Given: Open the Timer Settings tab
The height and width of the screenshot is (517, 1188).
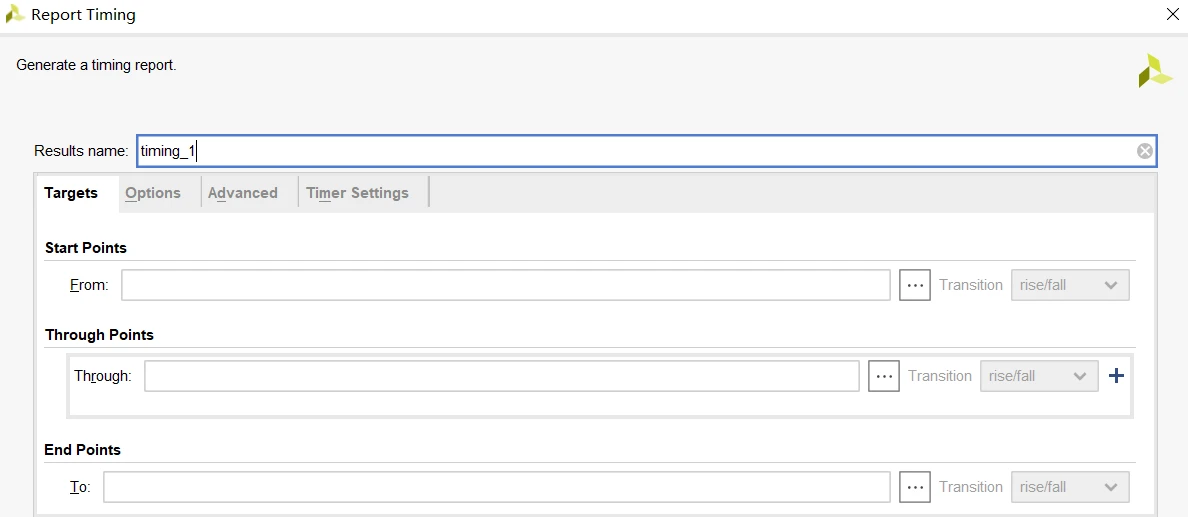Looking at the screenshot, I should pos(357,193).
